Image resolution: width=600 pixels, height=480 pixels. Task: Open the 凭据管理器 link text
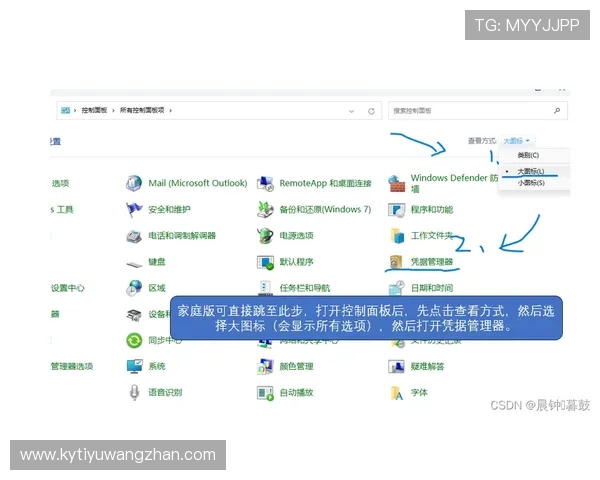coord(432,262)
